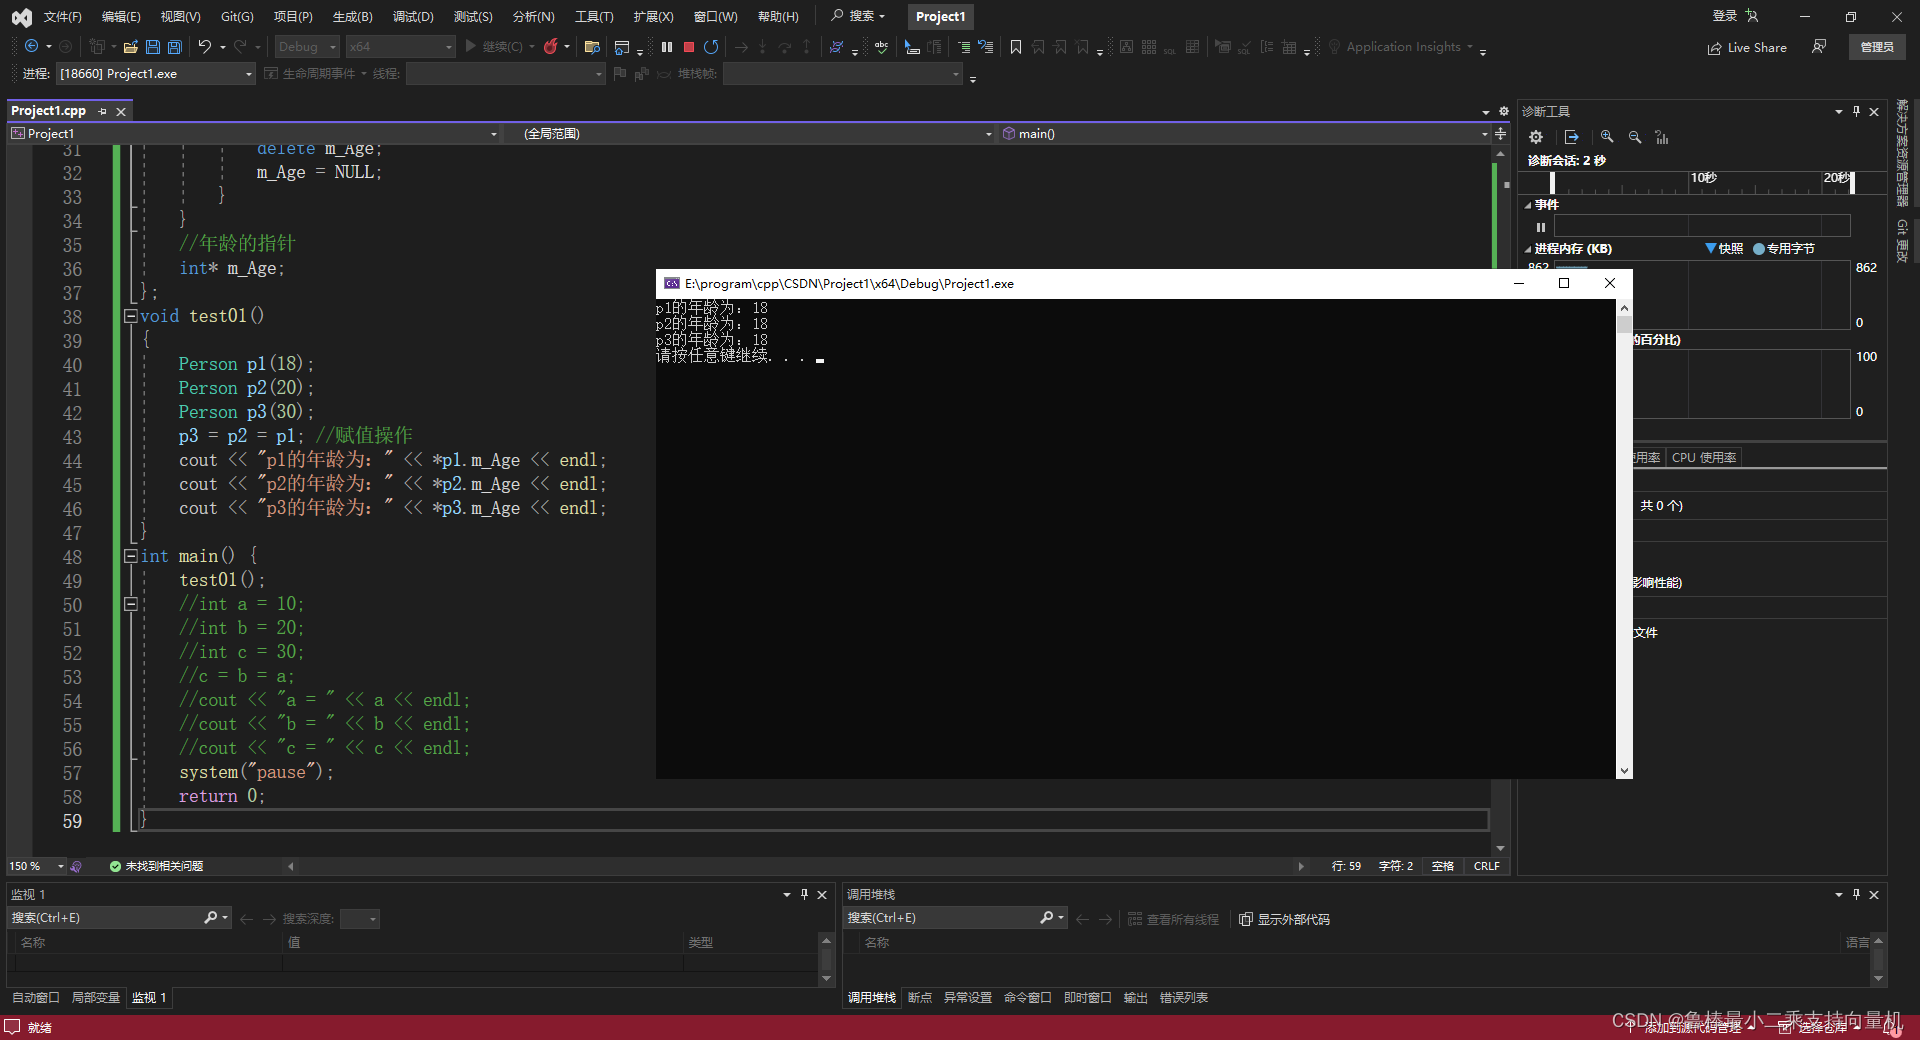
Task: Toggle the 快照 memory marker
Action: click(x=1724, y=248)
